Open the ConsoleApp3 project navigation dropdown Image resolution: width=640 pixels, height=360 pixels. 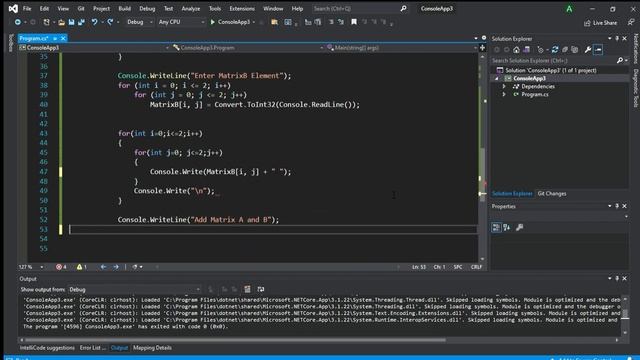pyautogui.click(x=94, y=48)
